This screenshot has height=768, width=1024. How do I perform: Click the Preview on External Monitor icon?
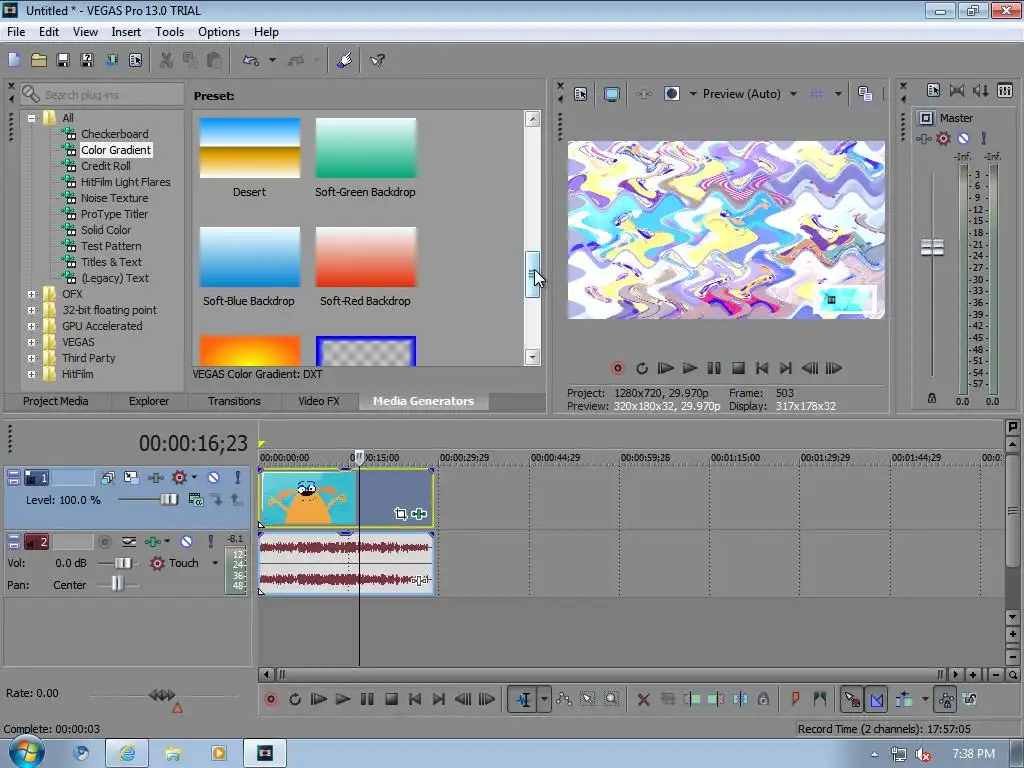(611, 94)
